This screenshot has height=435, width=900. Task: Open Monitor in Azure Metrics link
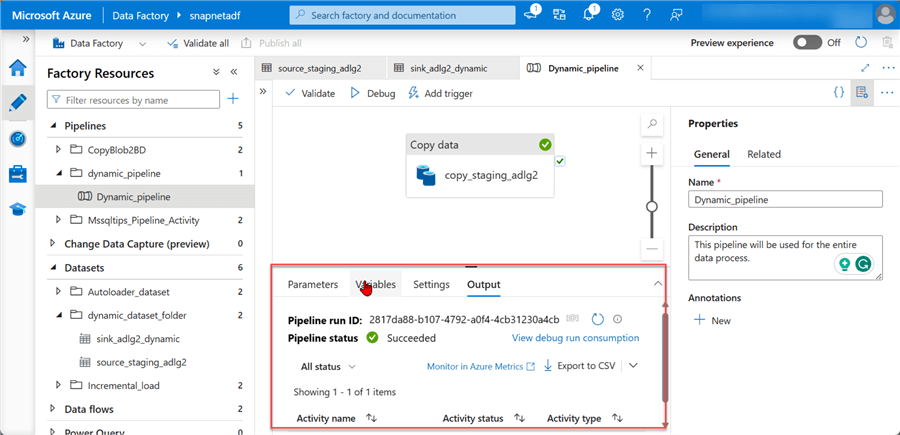481,366
